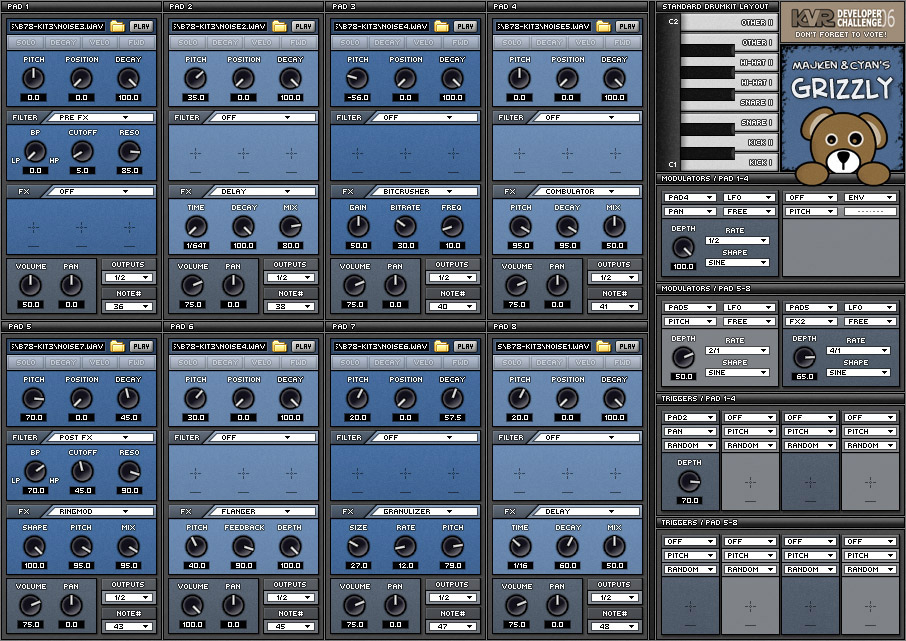Click Pad 5 filter BP mode knob
Viewport: 906px width, 641px height.
click(x=35, y=472)
